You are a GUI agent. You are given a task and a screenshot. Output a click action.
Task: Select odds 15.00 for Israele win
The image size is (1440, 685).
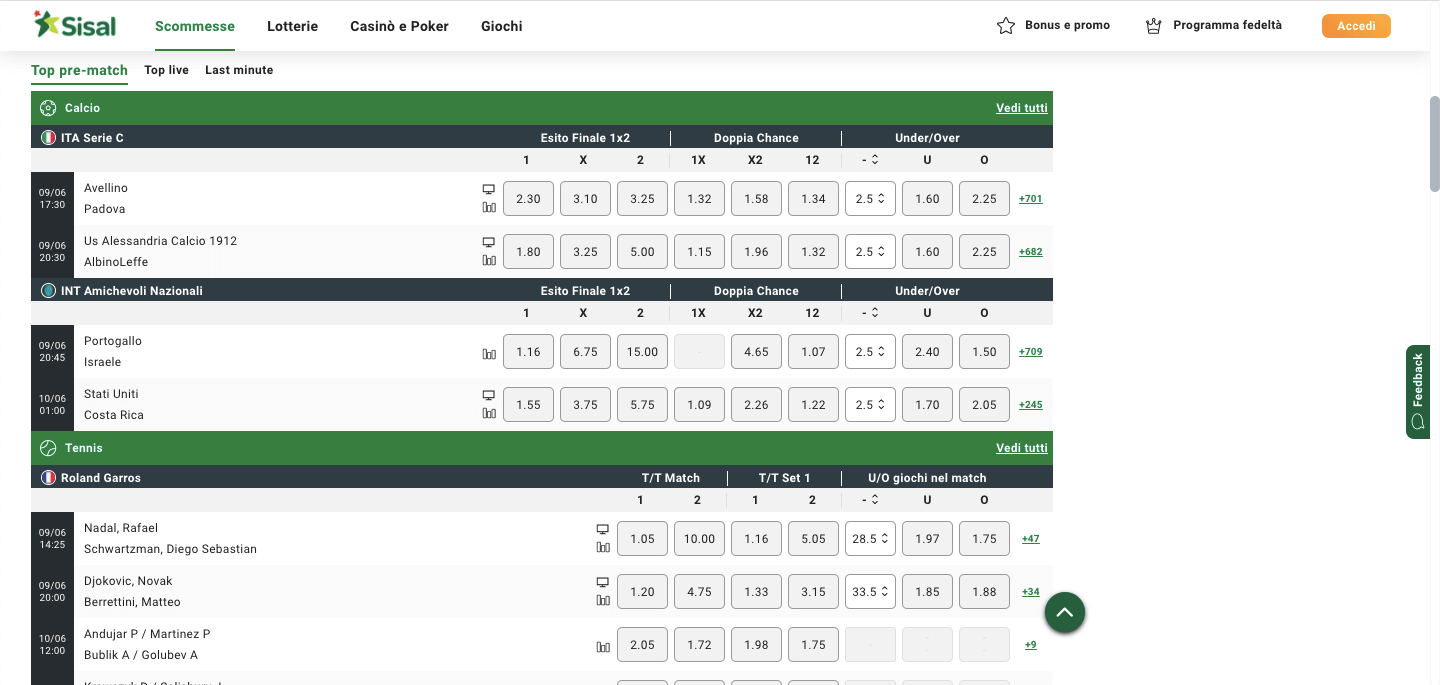(642, 352)
